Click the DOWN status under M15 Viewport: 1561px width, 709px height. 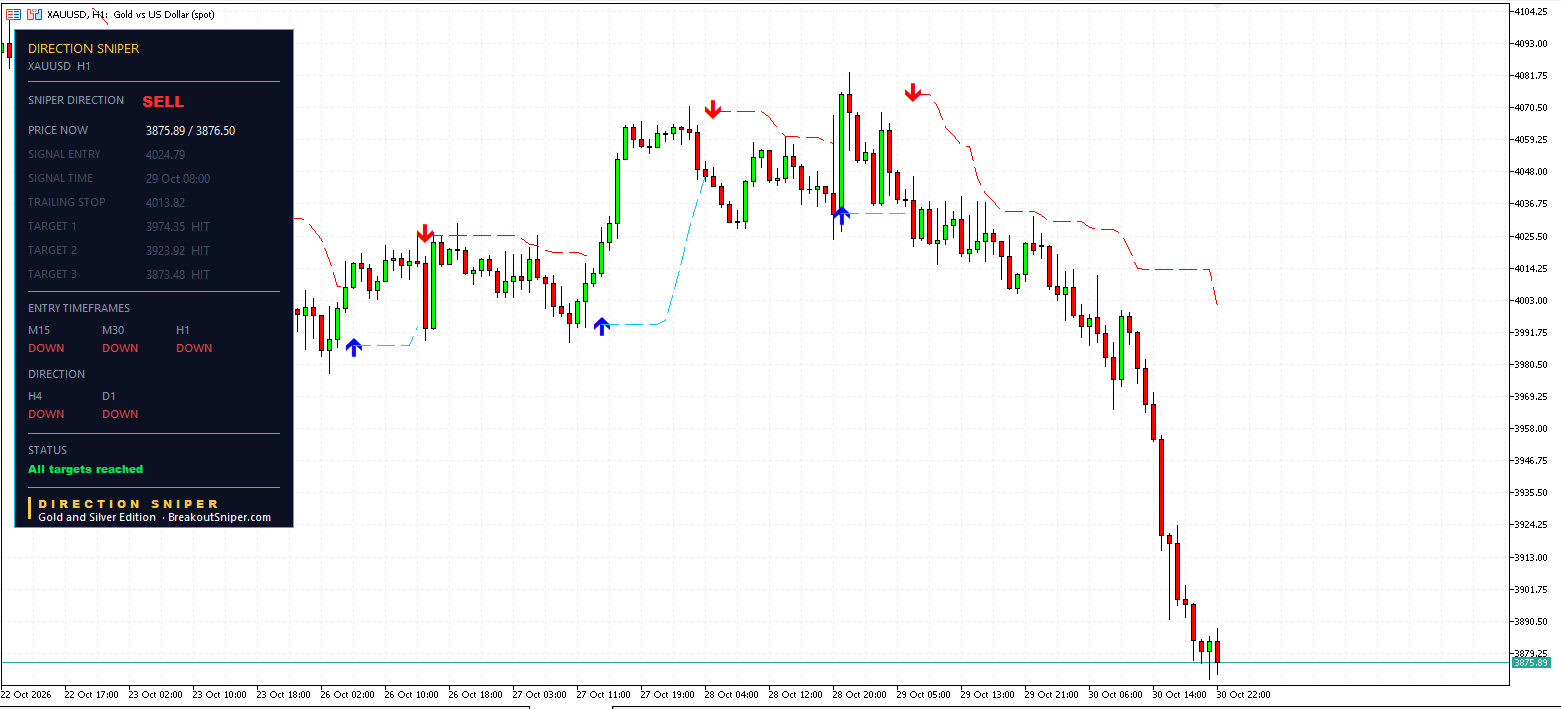tap(46, 348)
